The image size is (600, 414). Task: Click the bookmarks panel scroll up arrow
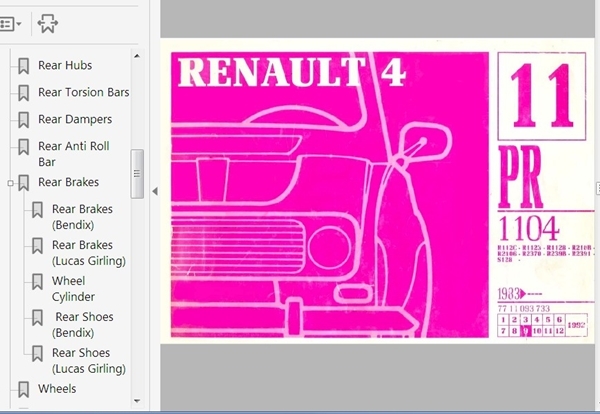tap(137, 56)
